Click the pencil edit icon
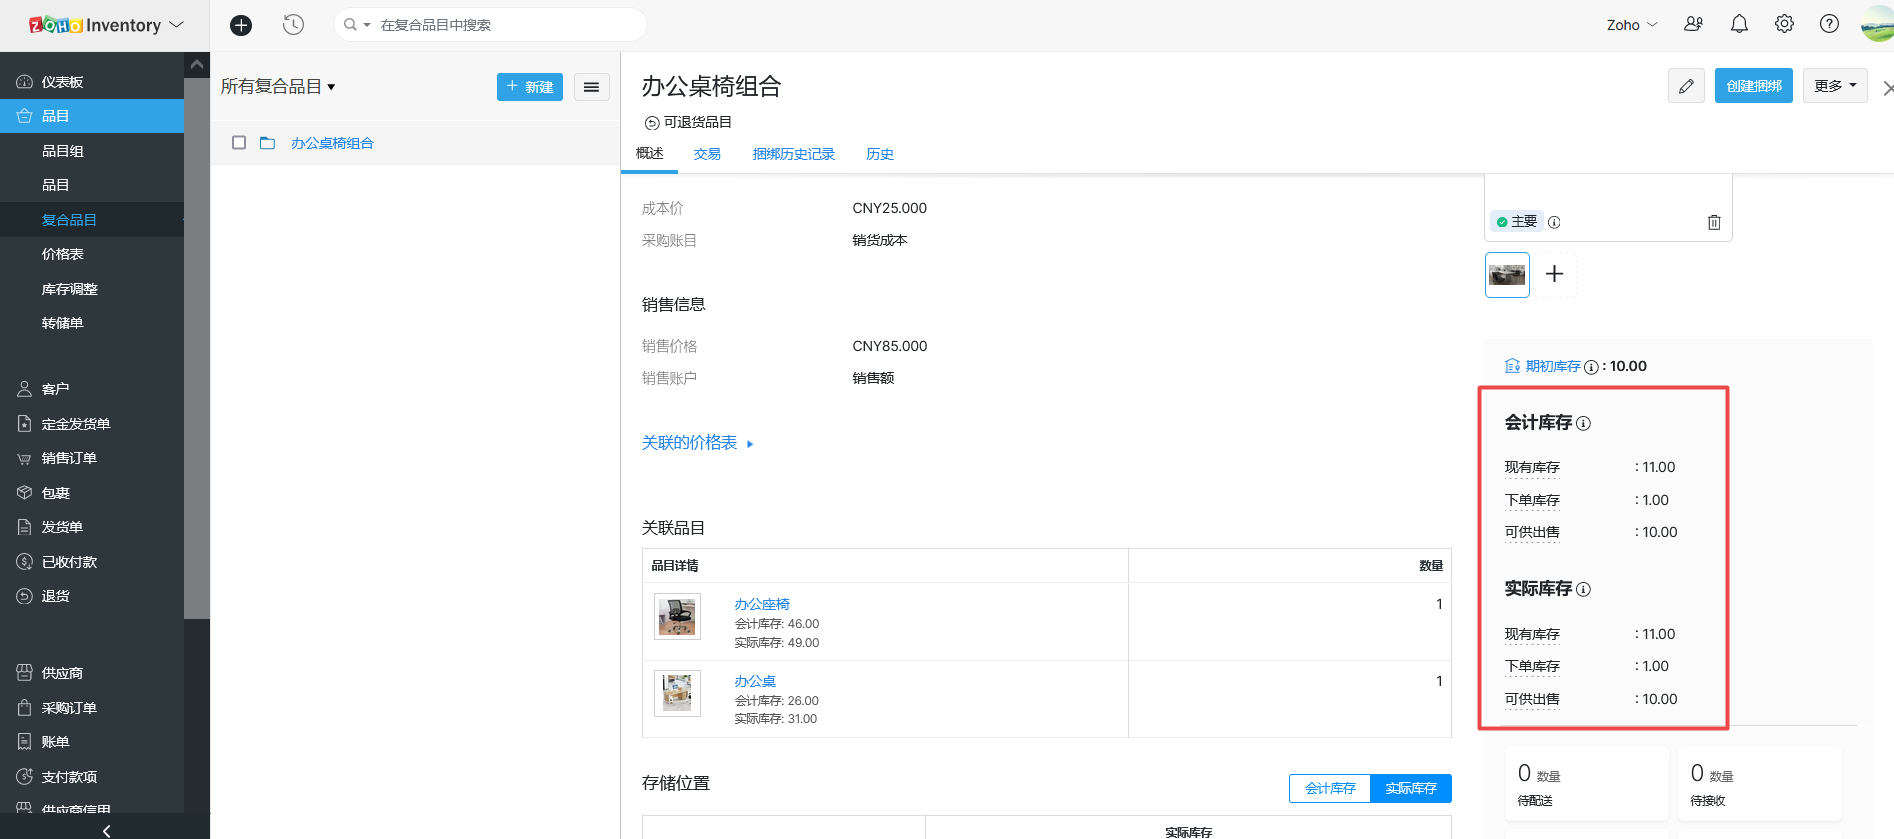Viewport: 1894px width, 839px height. pyautogui.click(x=1686, y=86)
